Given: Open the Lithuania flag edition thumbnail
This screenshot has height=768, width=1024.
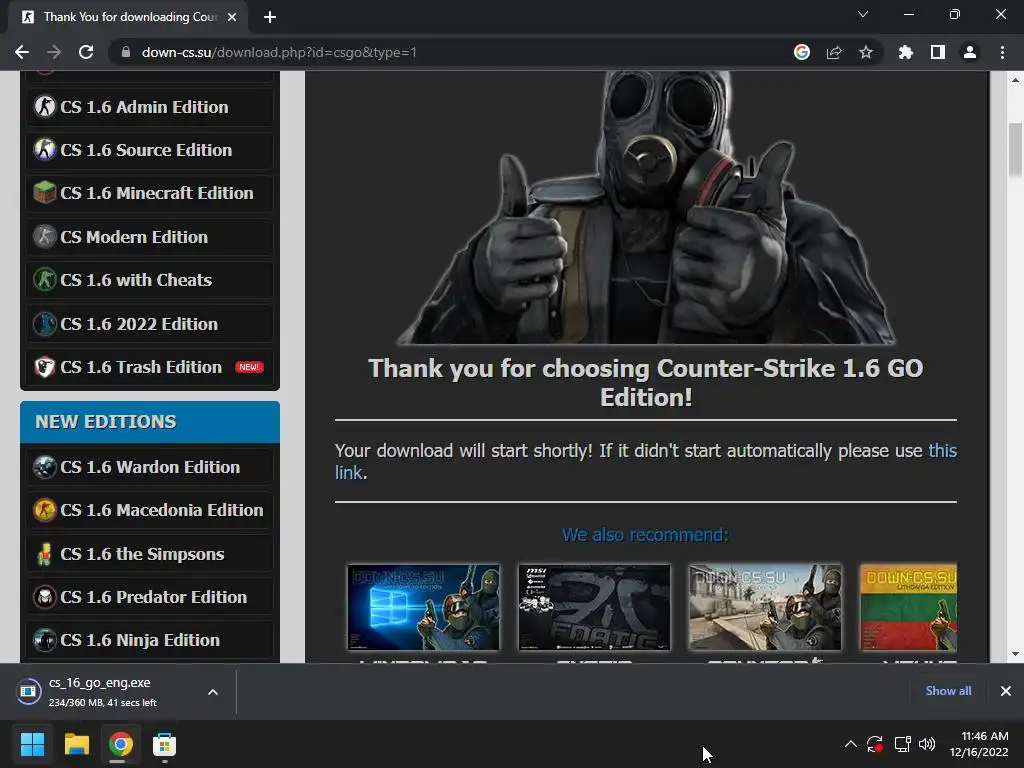Looking at the screenshot, I should pyautogui.click(x=908, y=607).
